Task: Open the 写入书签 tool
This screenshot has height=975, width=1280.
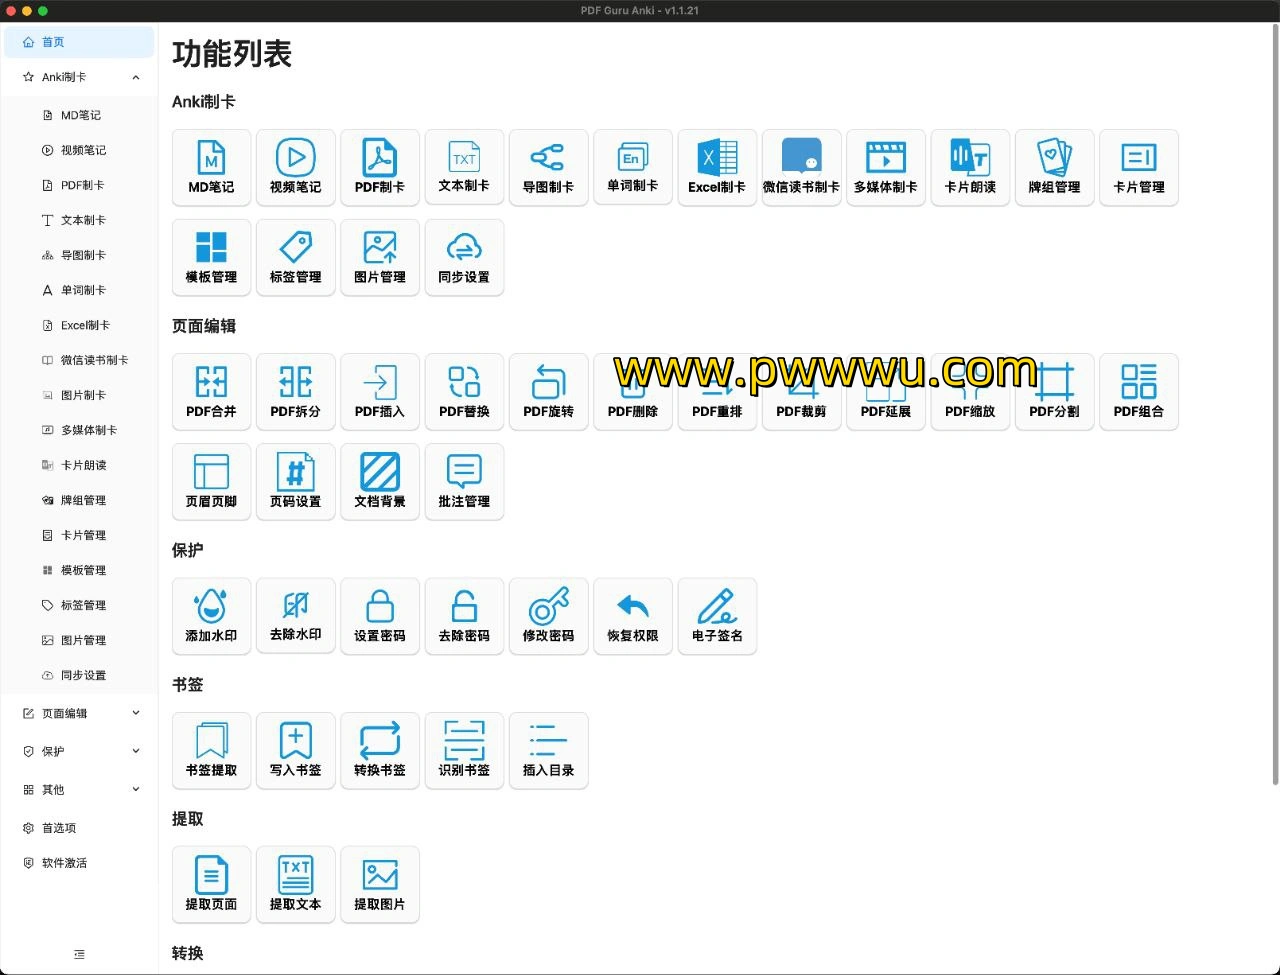Action: coord(295,750)
